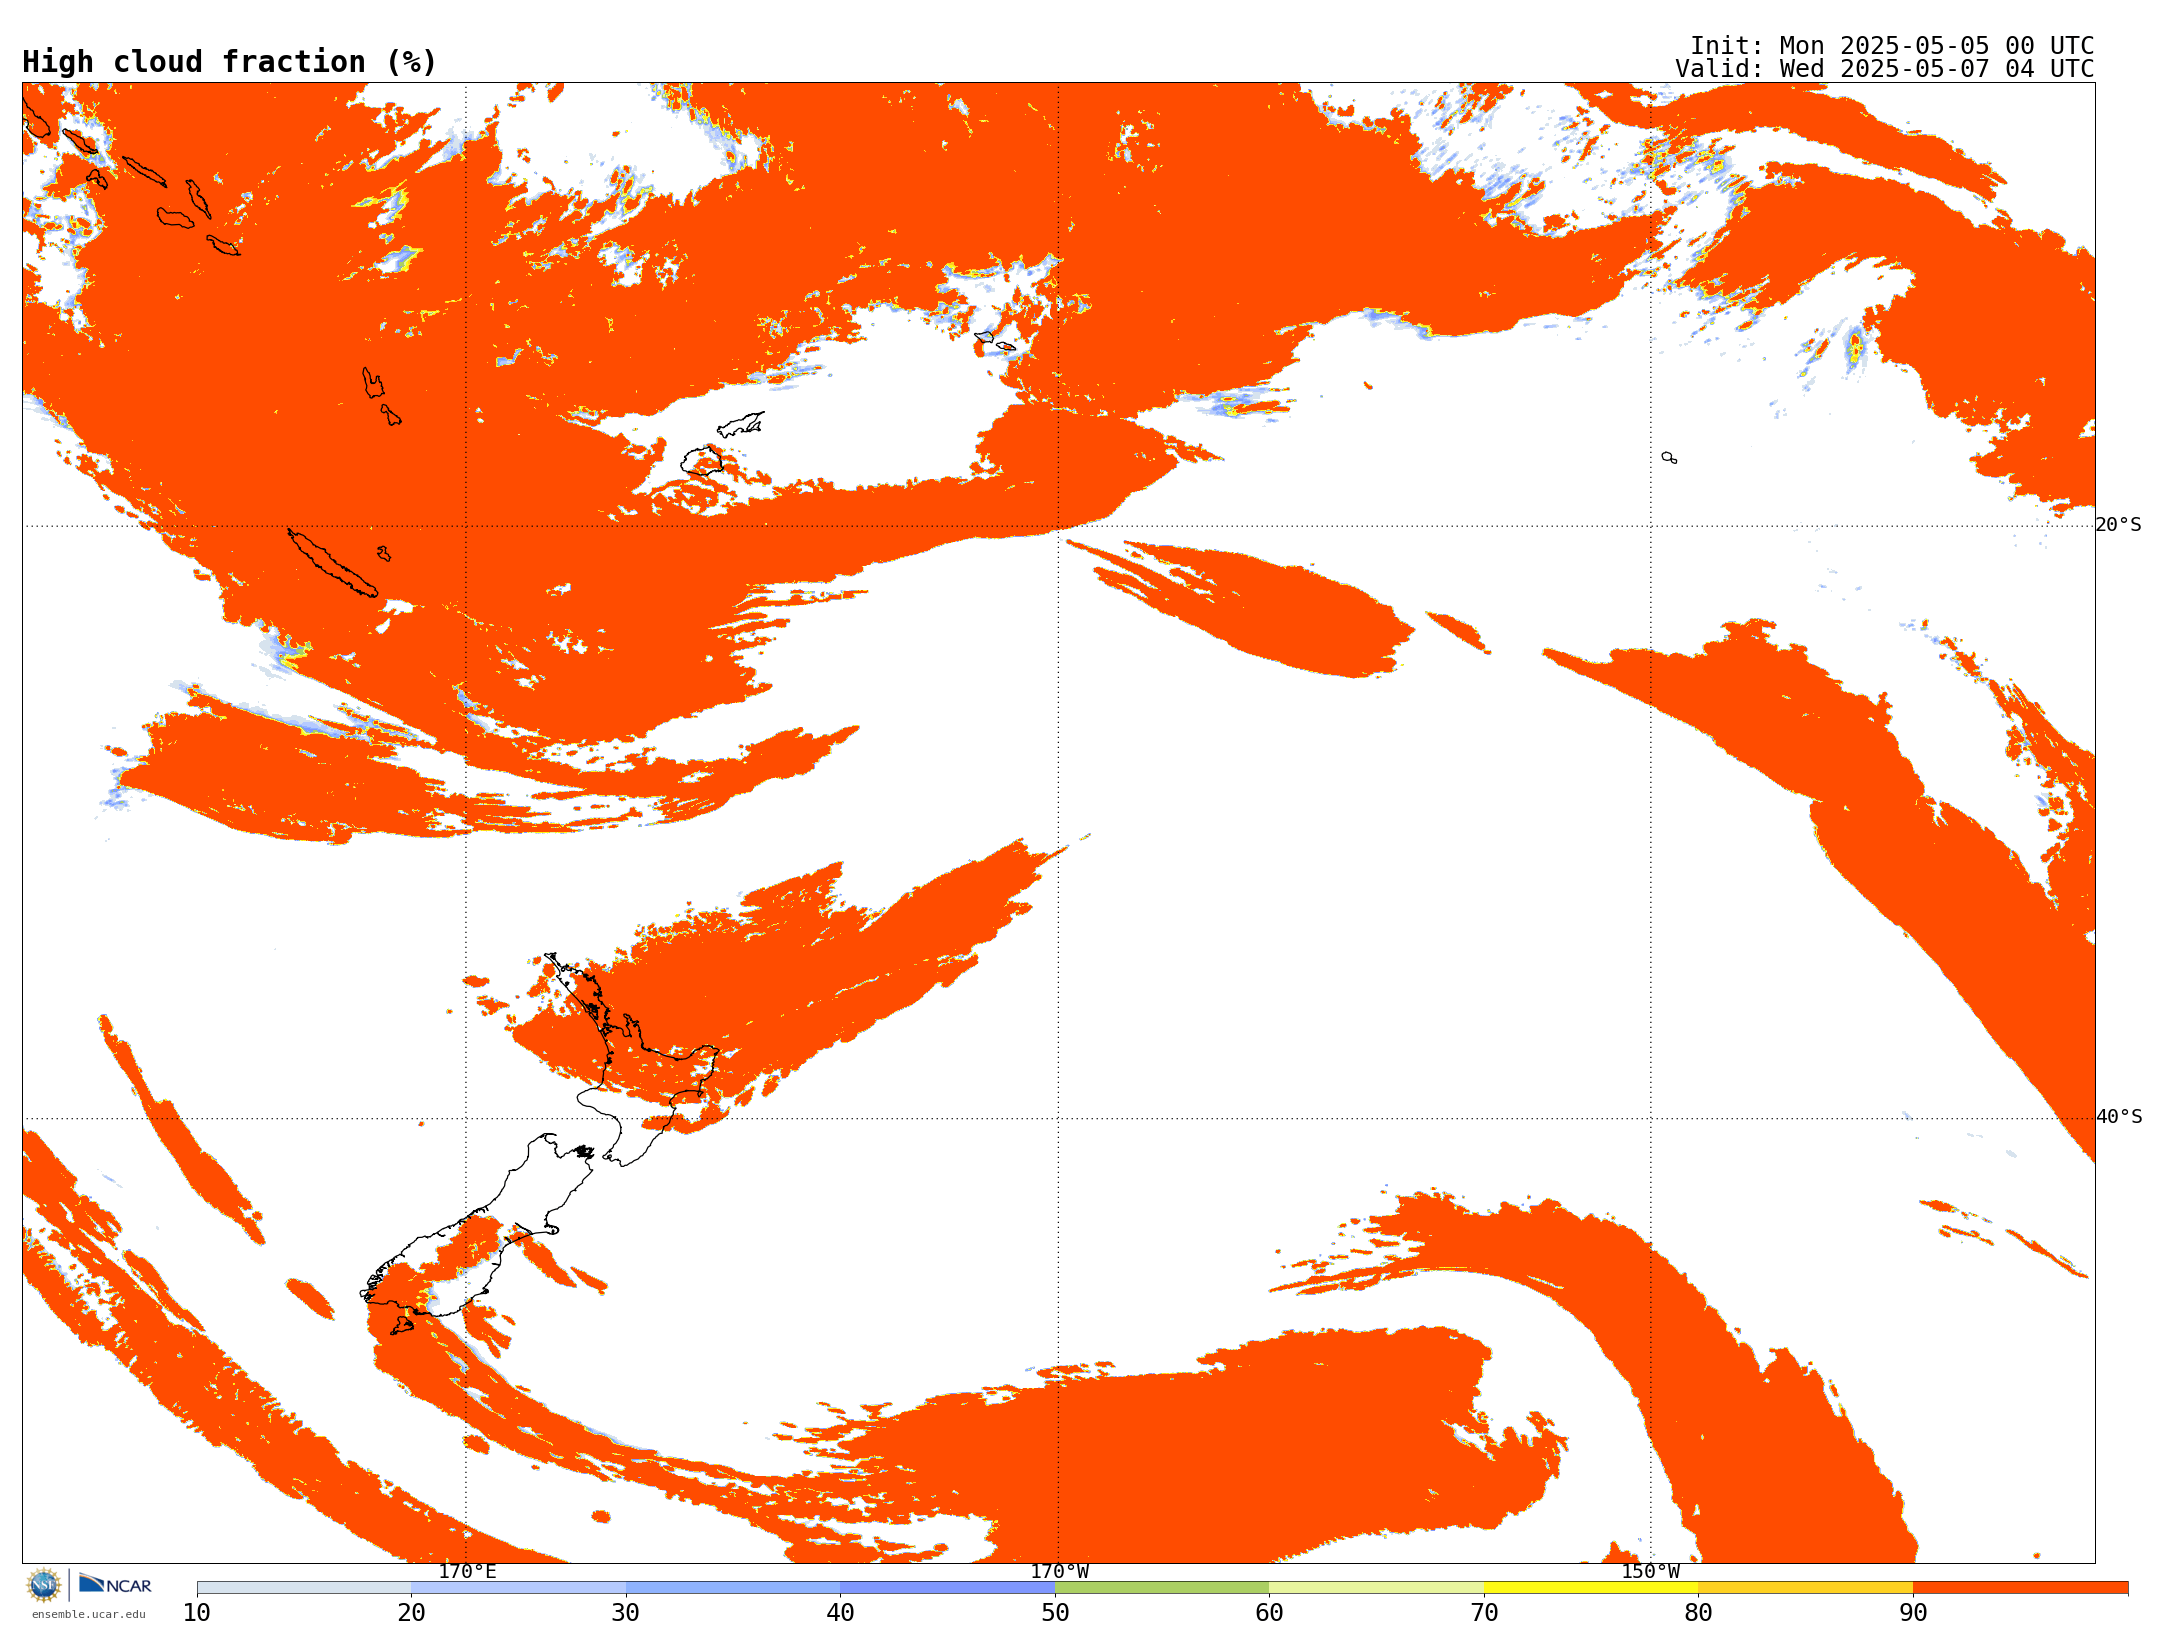
Task: Click the 170°E longitude label
Action: 467,1571
